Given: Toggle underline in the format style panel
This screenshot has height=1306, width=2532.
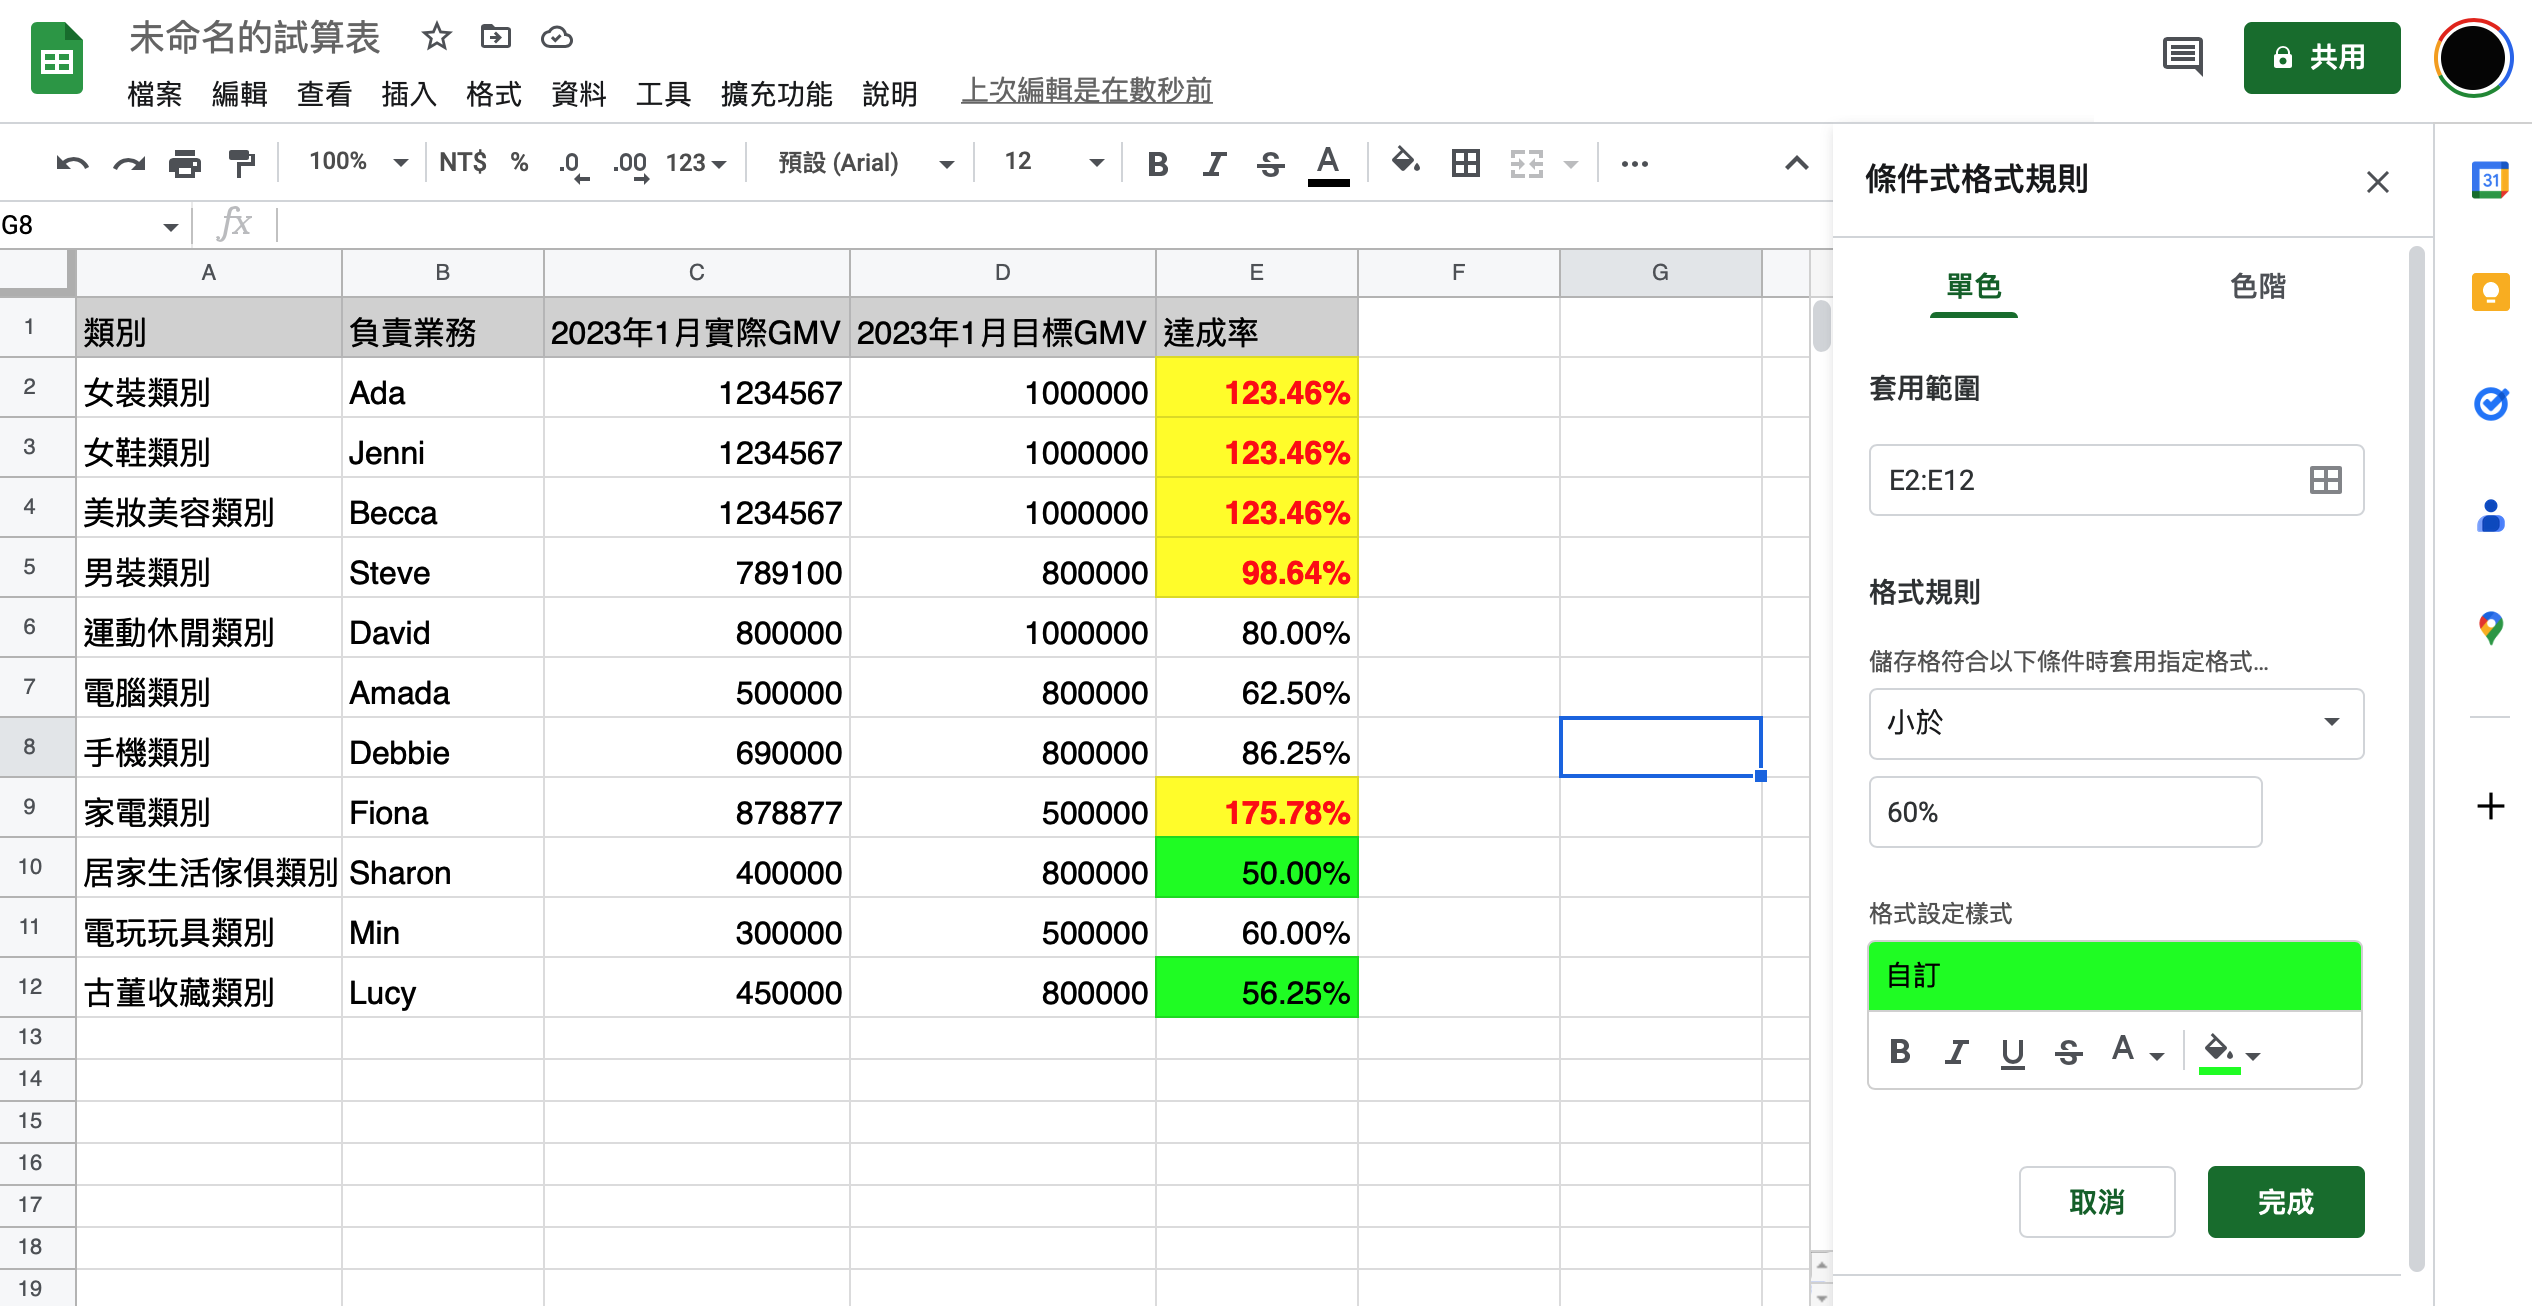Looking at the screenshot, I should pos(2012,1051).
